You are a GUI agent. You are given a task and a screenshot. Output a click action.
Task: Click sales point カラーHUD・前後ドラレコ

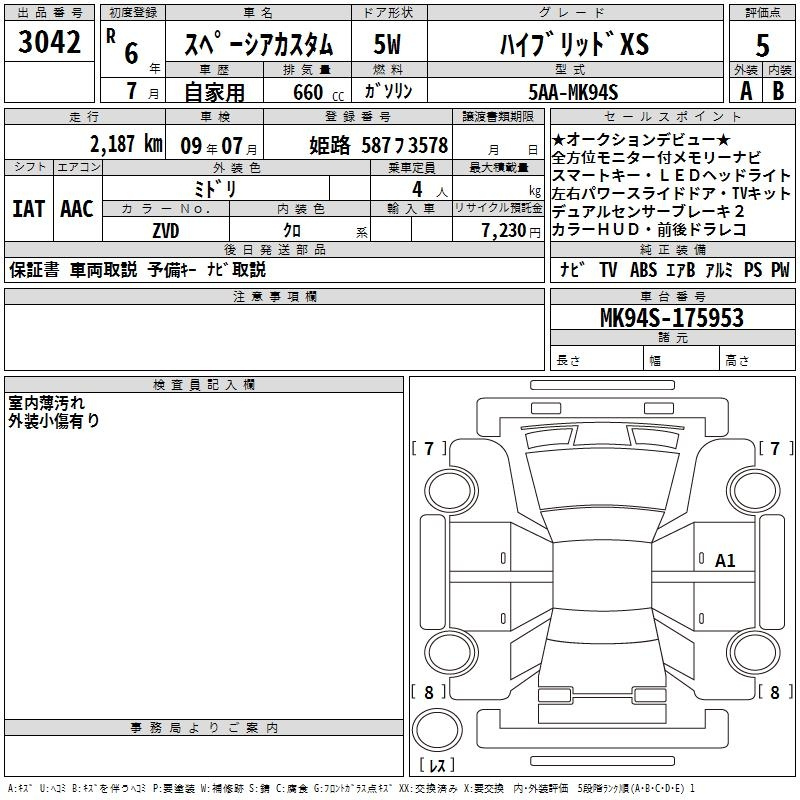click(649, 230)
